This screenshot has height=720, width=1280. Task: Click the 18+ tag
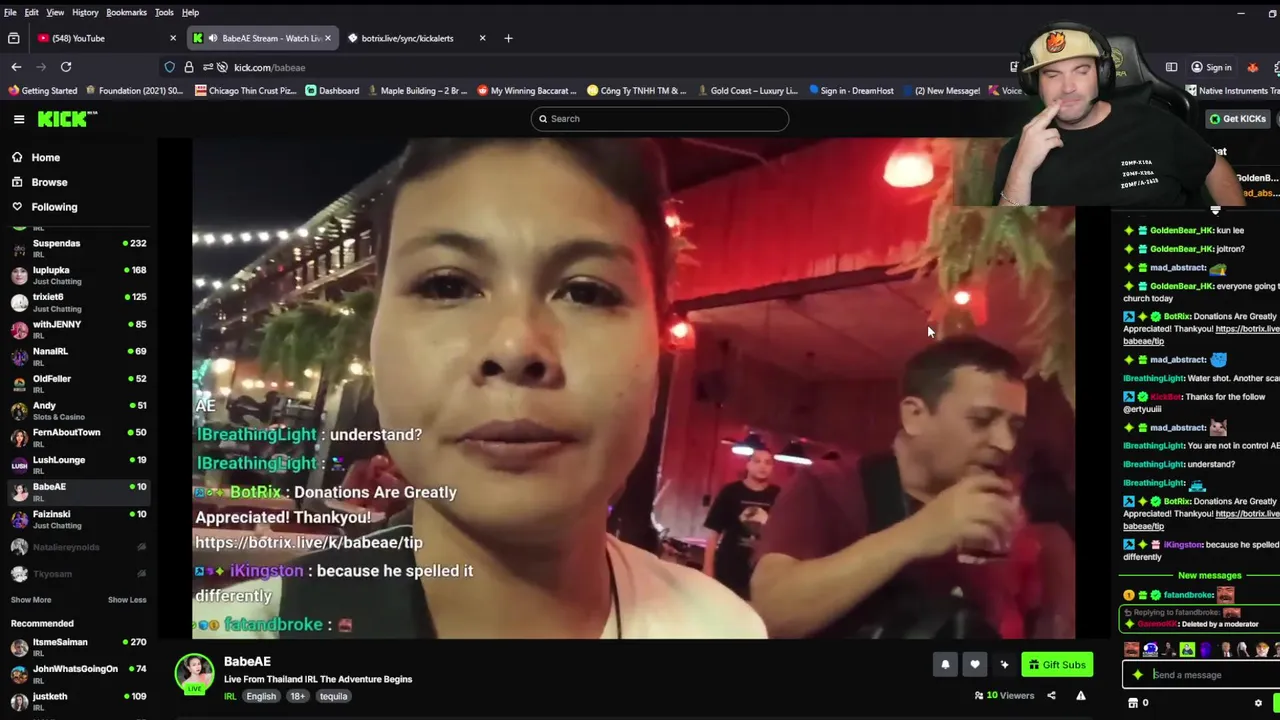tap(298, 697)
